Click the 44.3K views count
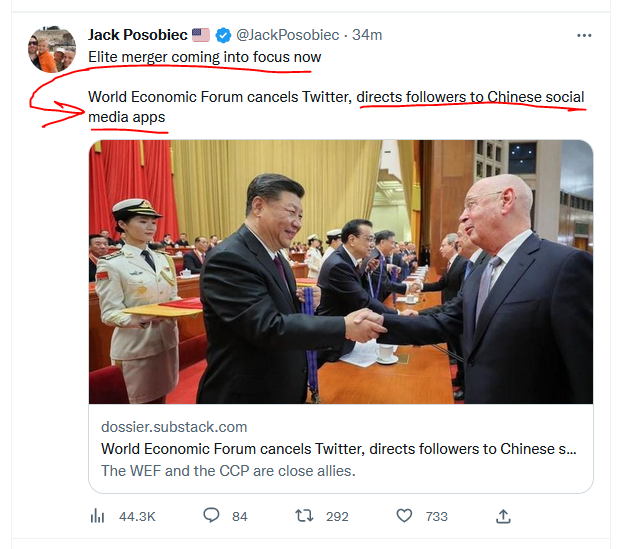Screen dimensions: 632x549 coord(136,516)
